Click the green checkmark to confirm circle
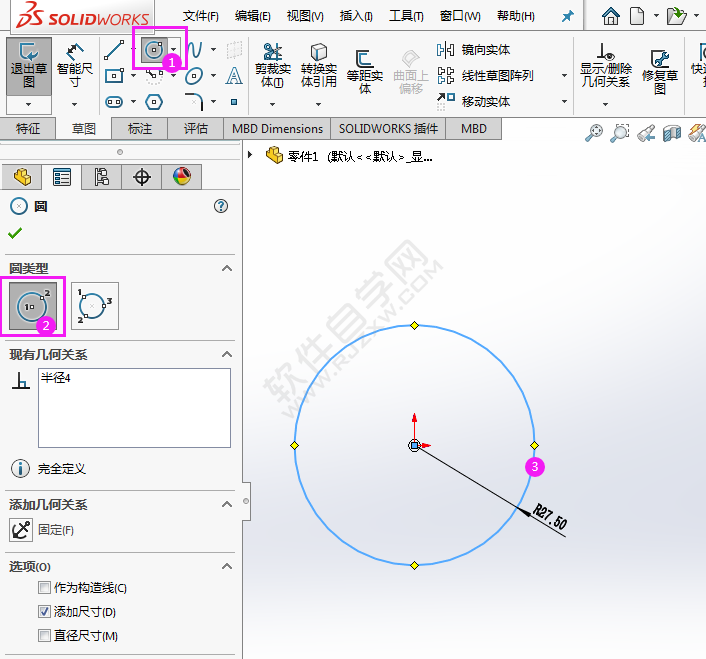706x659 pixels. coord(14,233)
